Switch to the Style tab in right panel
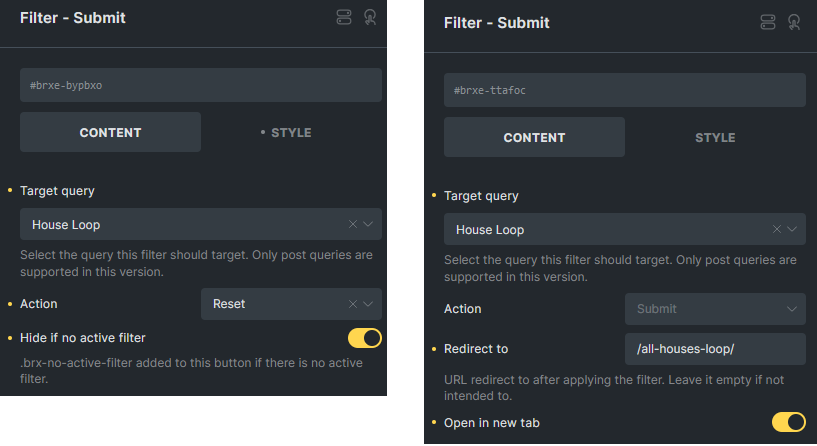This screenshot has width=817, height=446. (x=715, y=137)
